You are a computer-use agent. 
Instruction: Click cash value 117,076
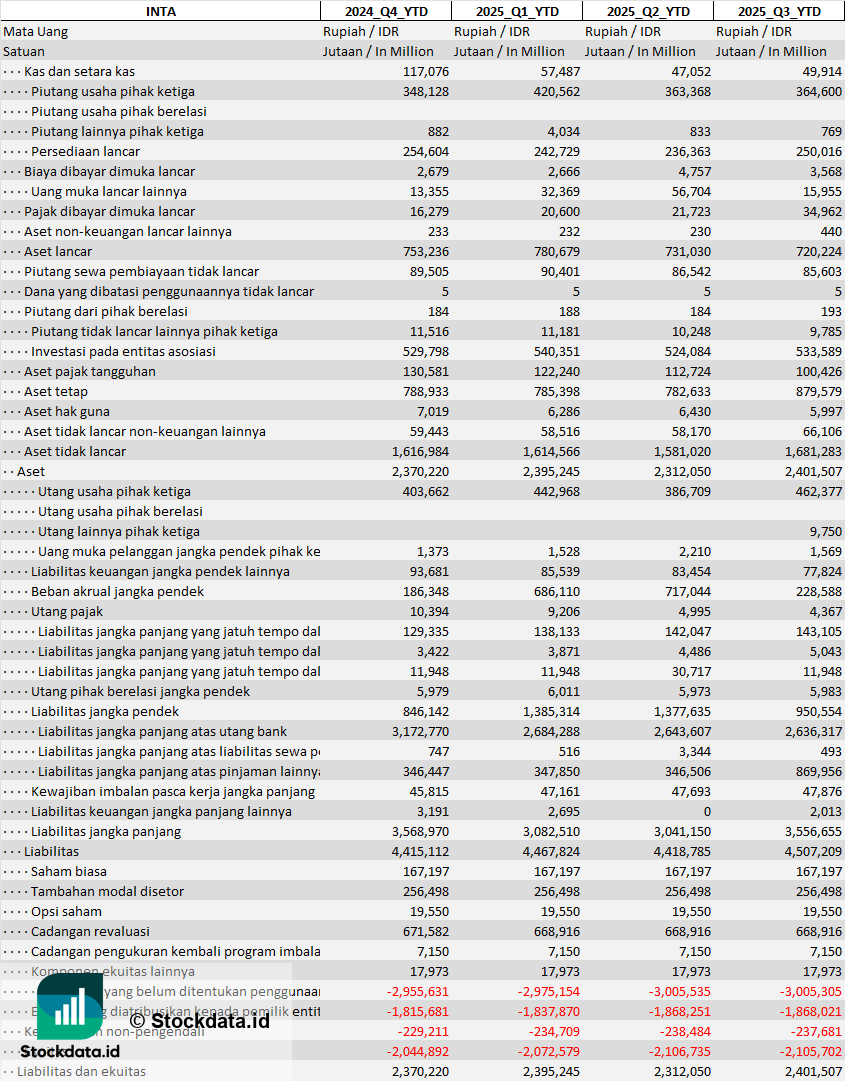[426, 72]
